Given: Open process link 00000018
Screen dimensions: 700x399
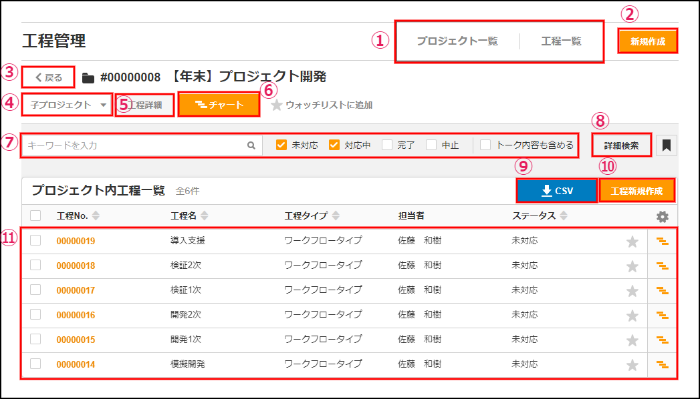Looking at the screenshot, I should (76, 266).
